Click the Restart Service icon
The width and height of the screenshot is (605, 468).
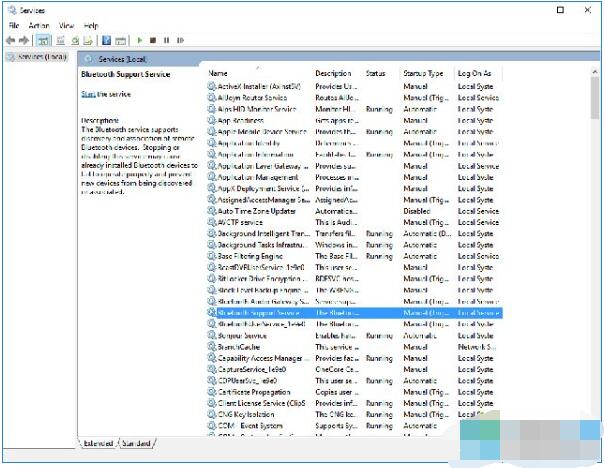click(x=180, y=40)
